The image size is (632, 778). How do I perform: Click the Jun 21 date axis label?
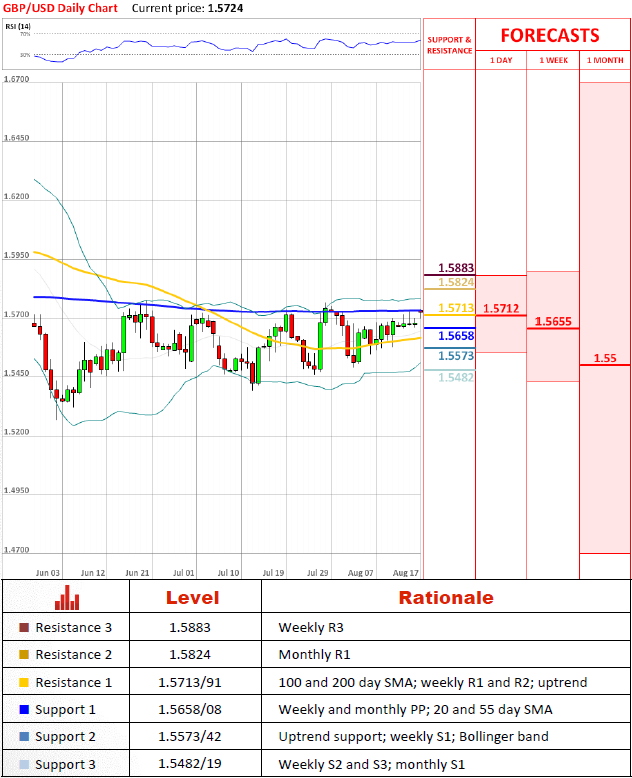137,573
